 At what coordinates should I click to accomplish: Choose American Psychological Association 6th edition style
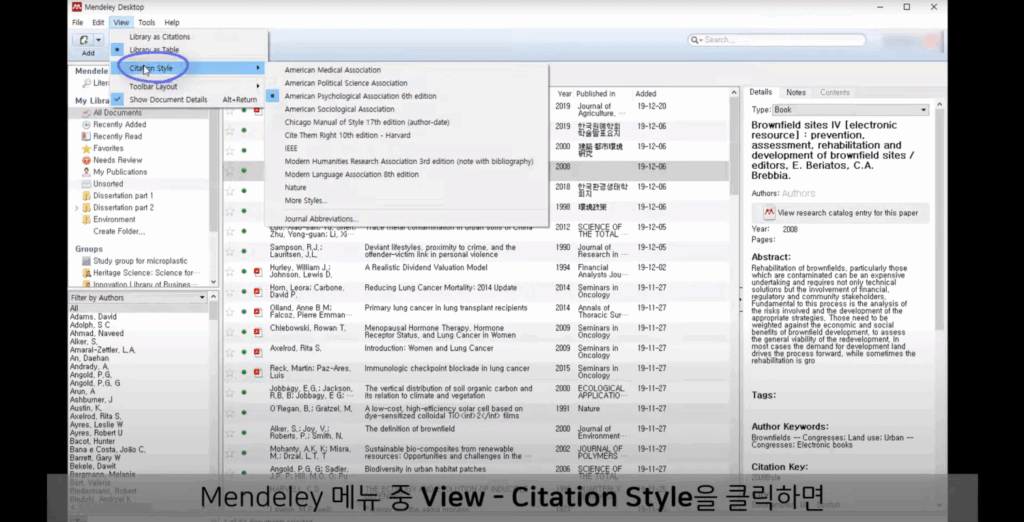(x=360, y=96)
